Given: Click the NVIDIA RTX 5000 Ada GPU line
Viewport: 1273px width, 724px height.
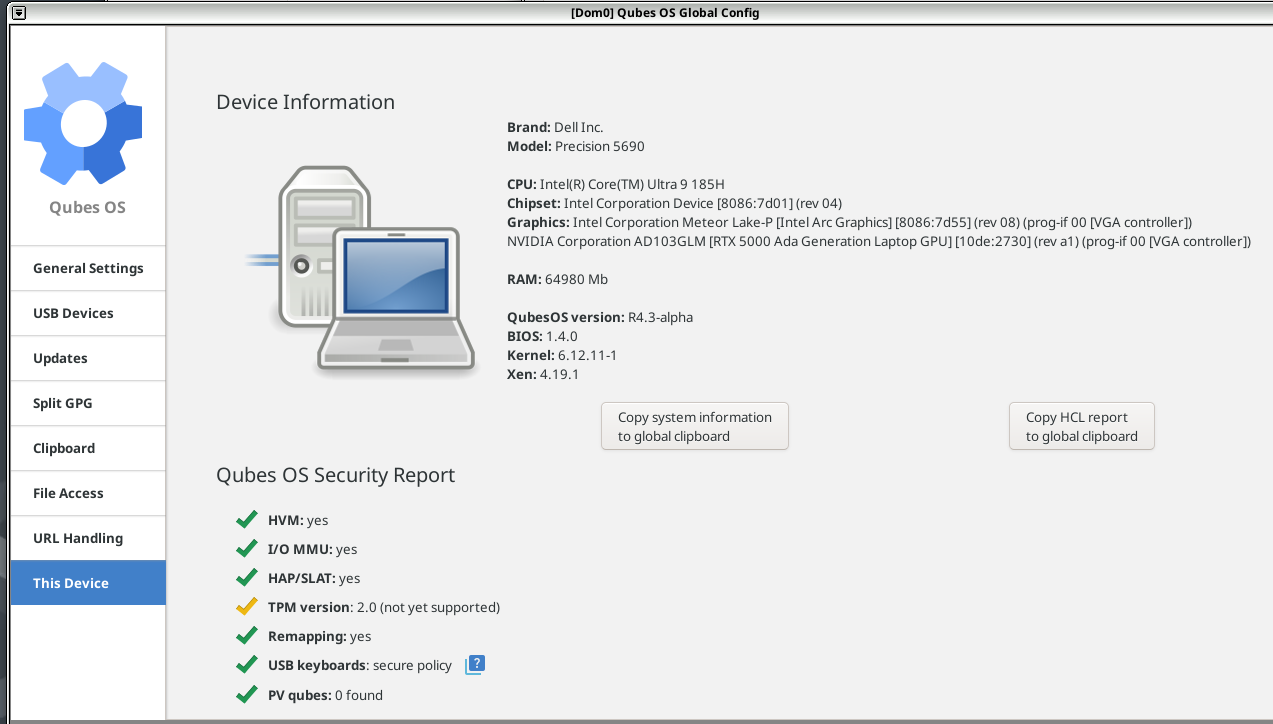Looking at the screenshot, I should (879, 241).
